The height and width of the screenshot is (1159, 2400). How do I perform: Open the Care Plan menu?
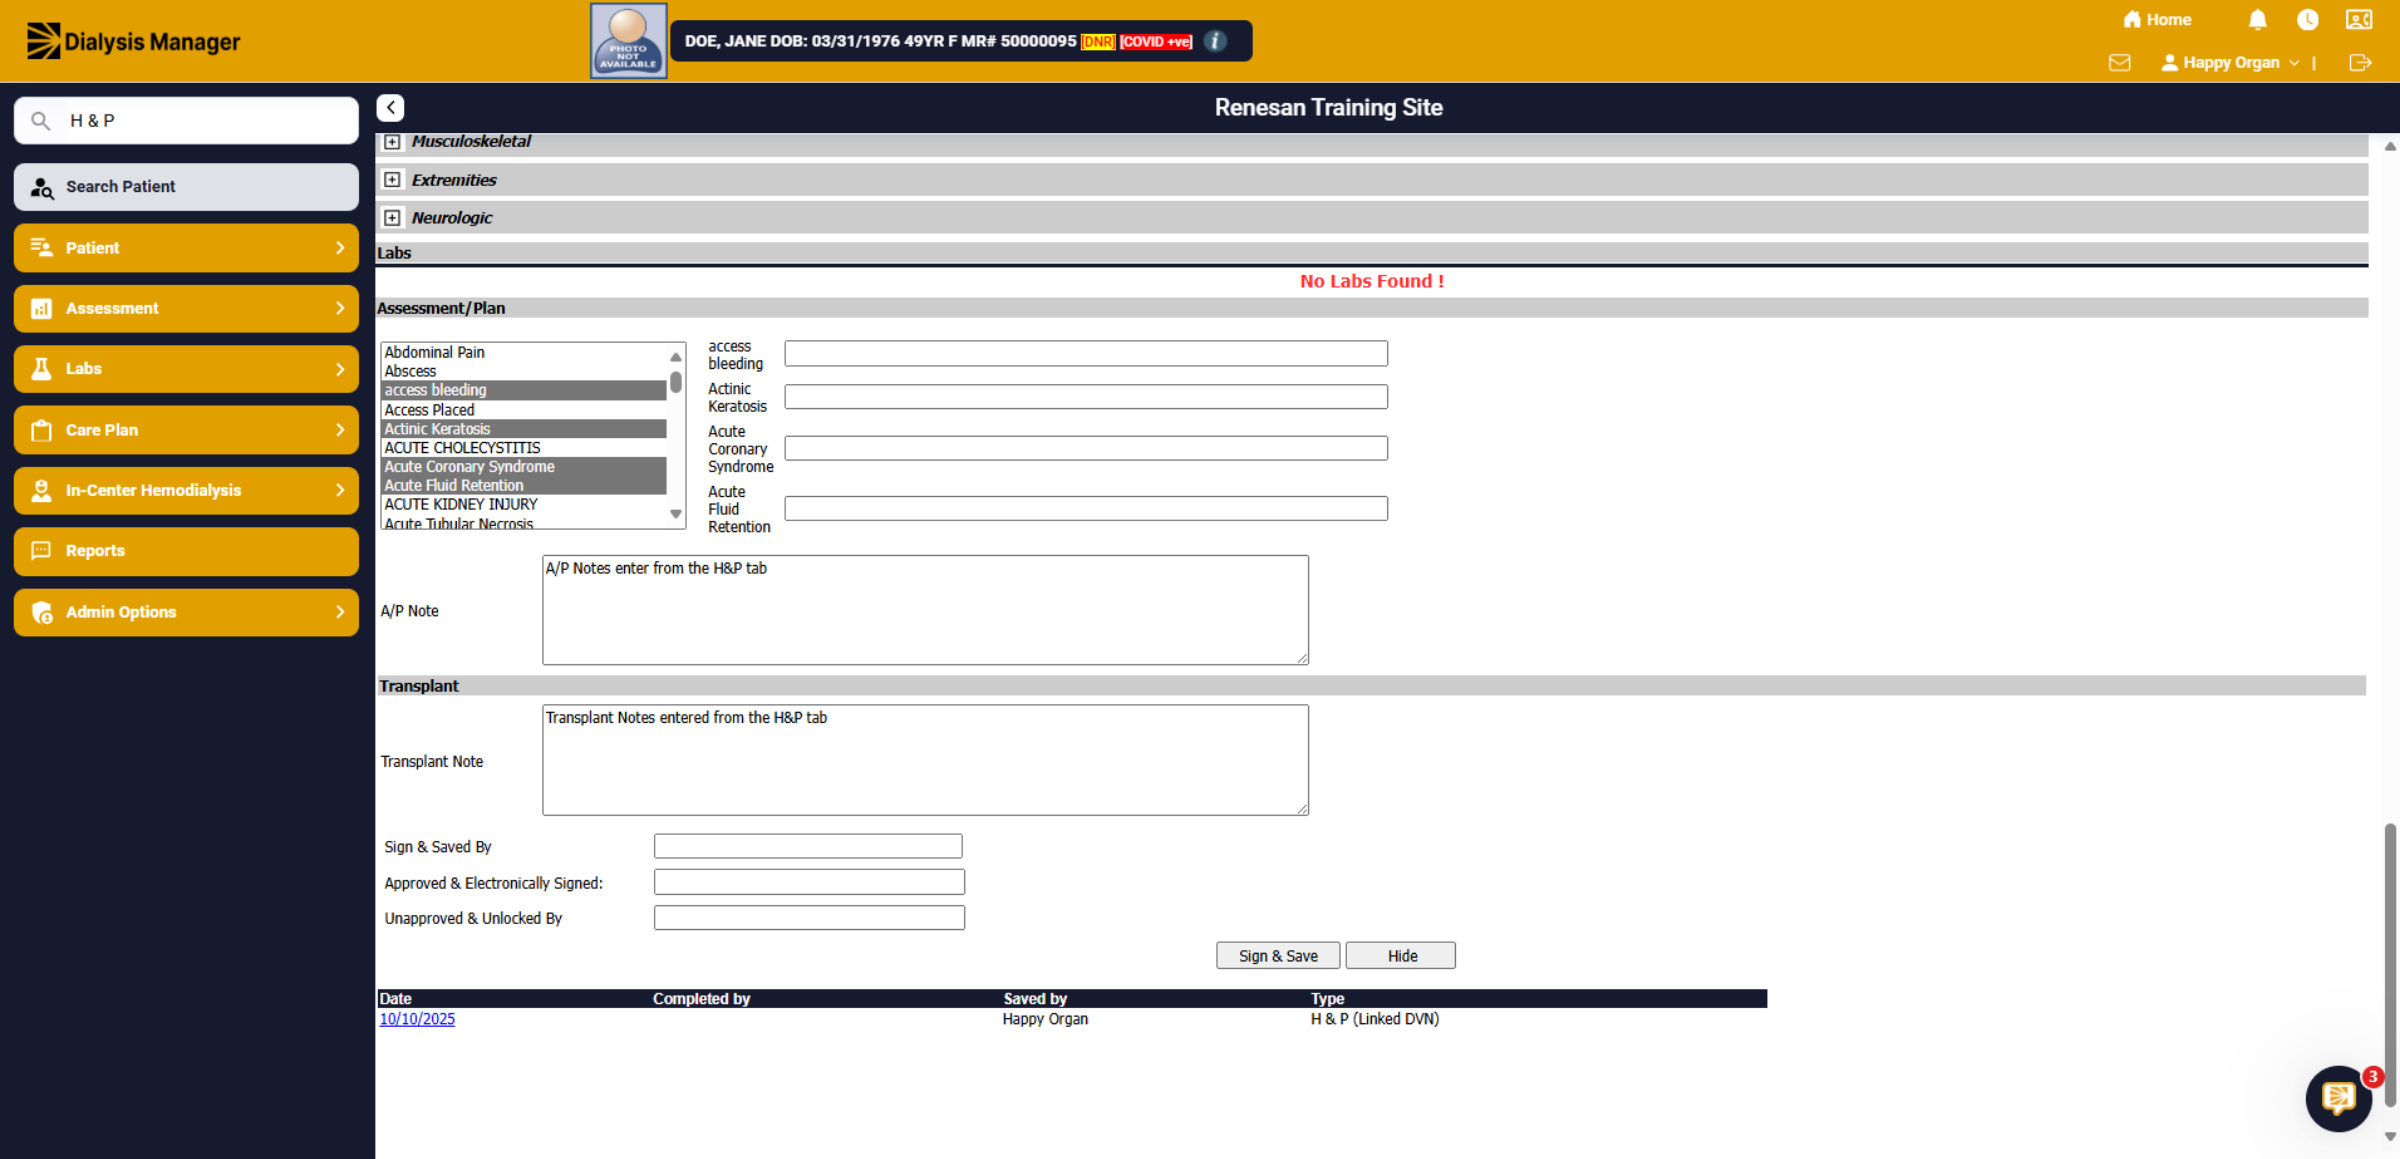[x=186, y=430]
